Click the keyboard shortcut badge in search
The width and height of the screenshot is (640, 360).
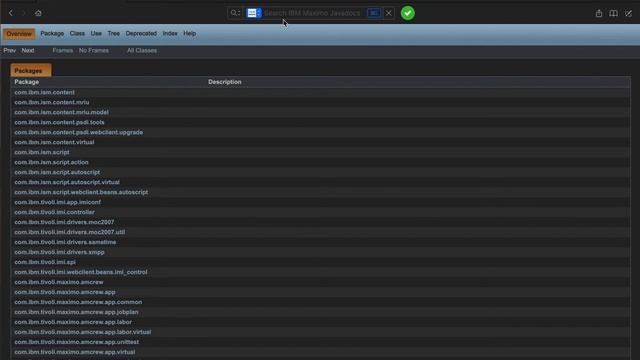click(x=373, y=13)
